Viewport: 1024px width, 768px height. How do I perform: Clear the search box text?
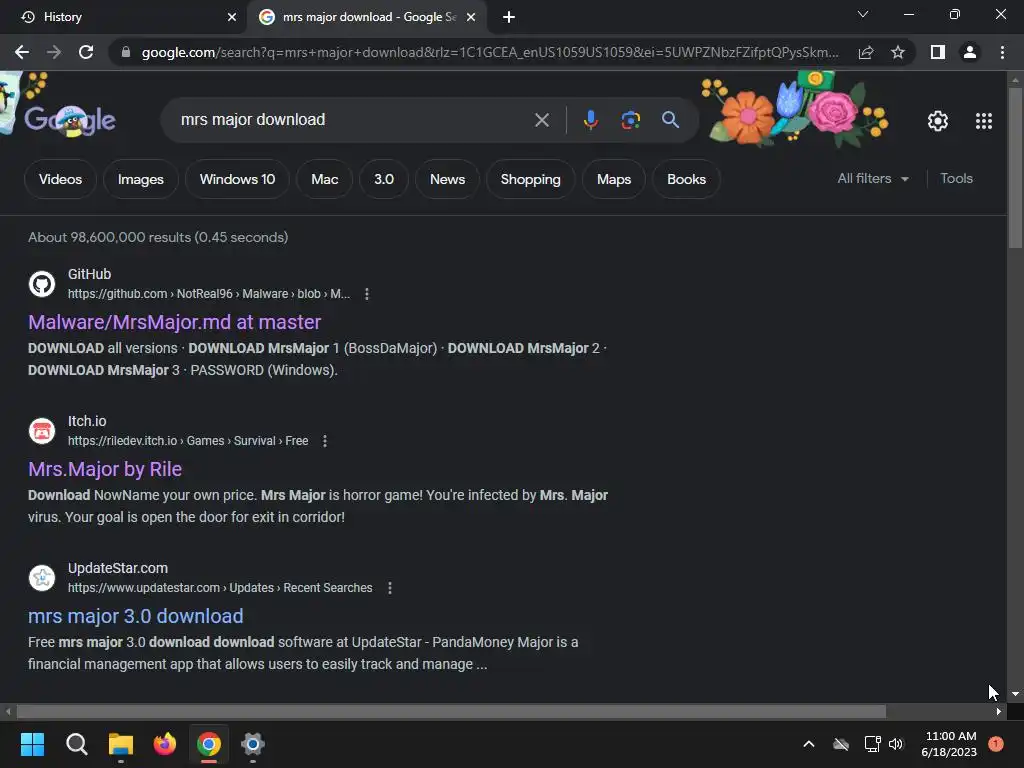541,120
